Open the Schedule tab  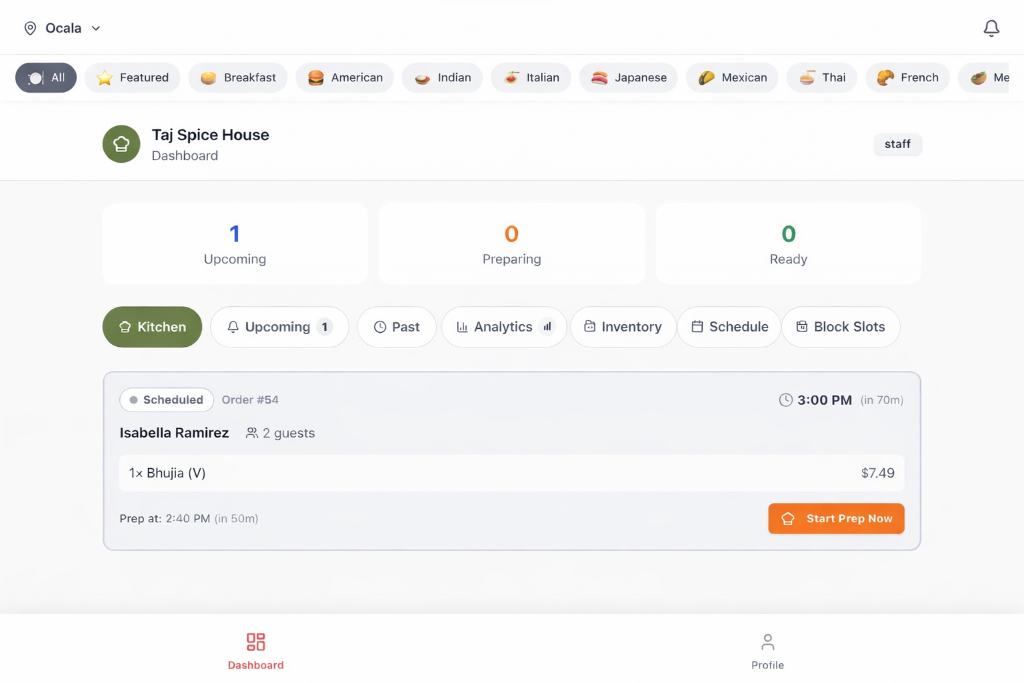pyautogui.click(x=729, y=326)
